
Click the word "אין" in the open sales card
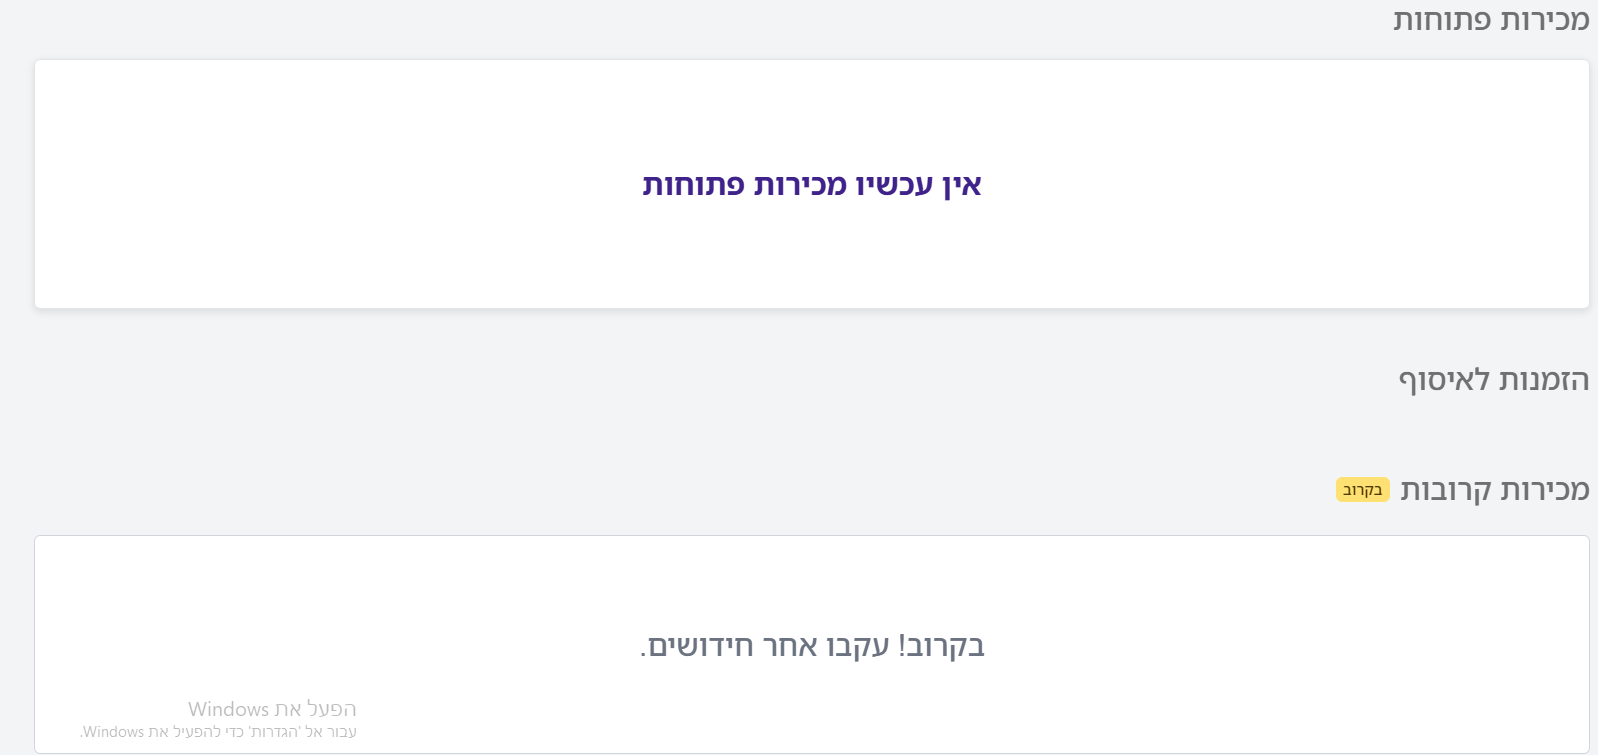pos(962,185)
